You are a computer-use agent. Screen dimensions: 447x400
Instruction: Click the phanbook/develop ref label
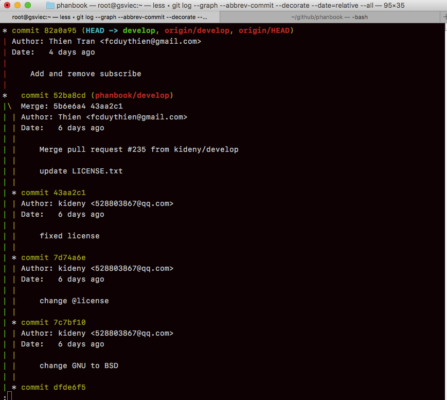tap(132, 95)
